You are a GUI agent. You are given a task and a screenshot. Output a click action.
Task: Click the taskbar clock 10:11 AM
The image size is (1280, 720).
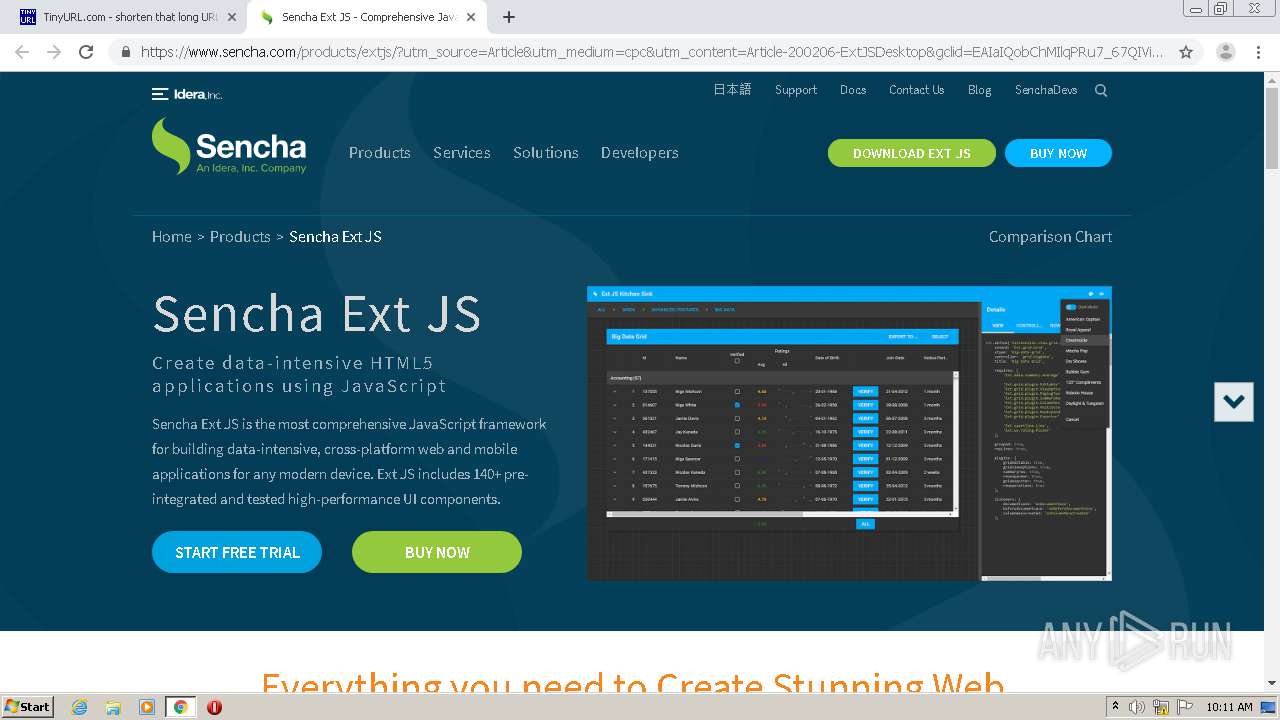(x=1229, y=707)
